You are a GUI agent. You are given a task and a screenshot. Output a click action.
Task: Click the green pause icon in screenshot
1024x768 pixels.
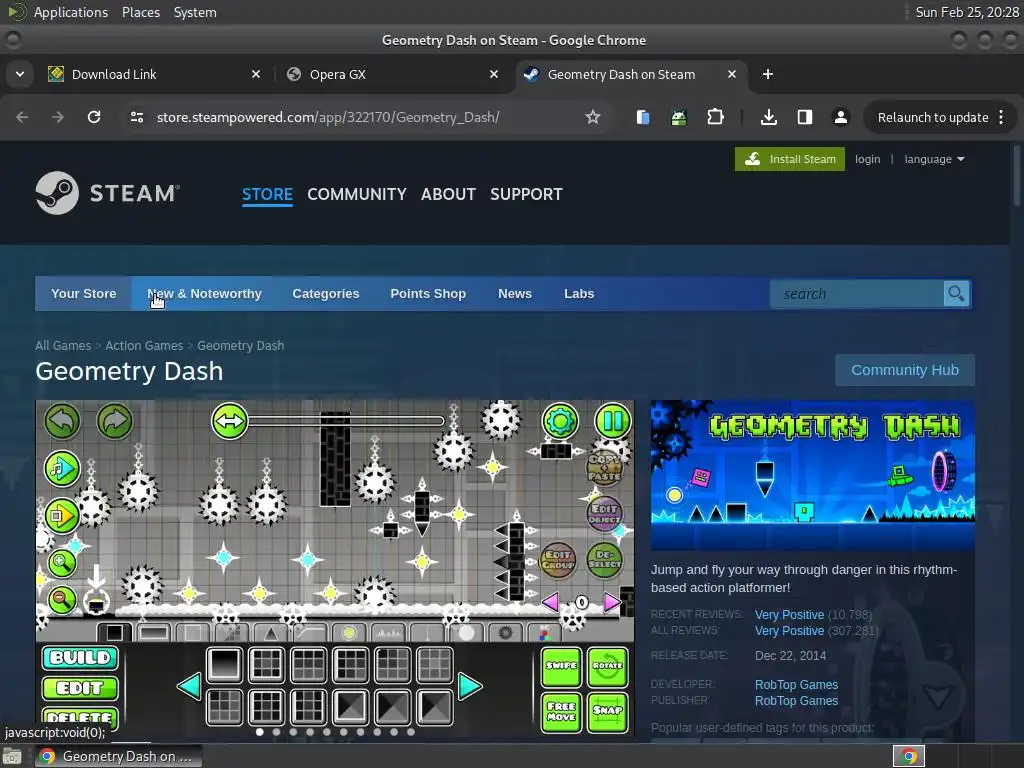(x=613, y=421)
